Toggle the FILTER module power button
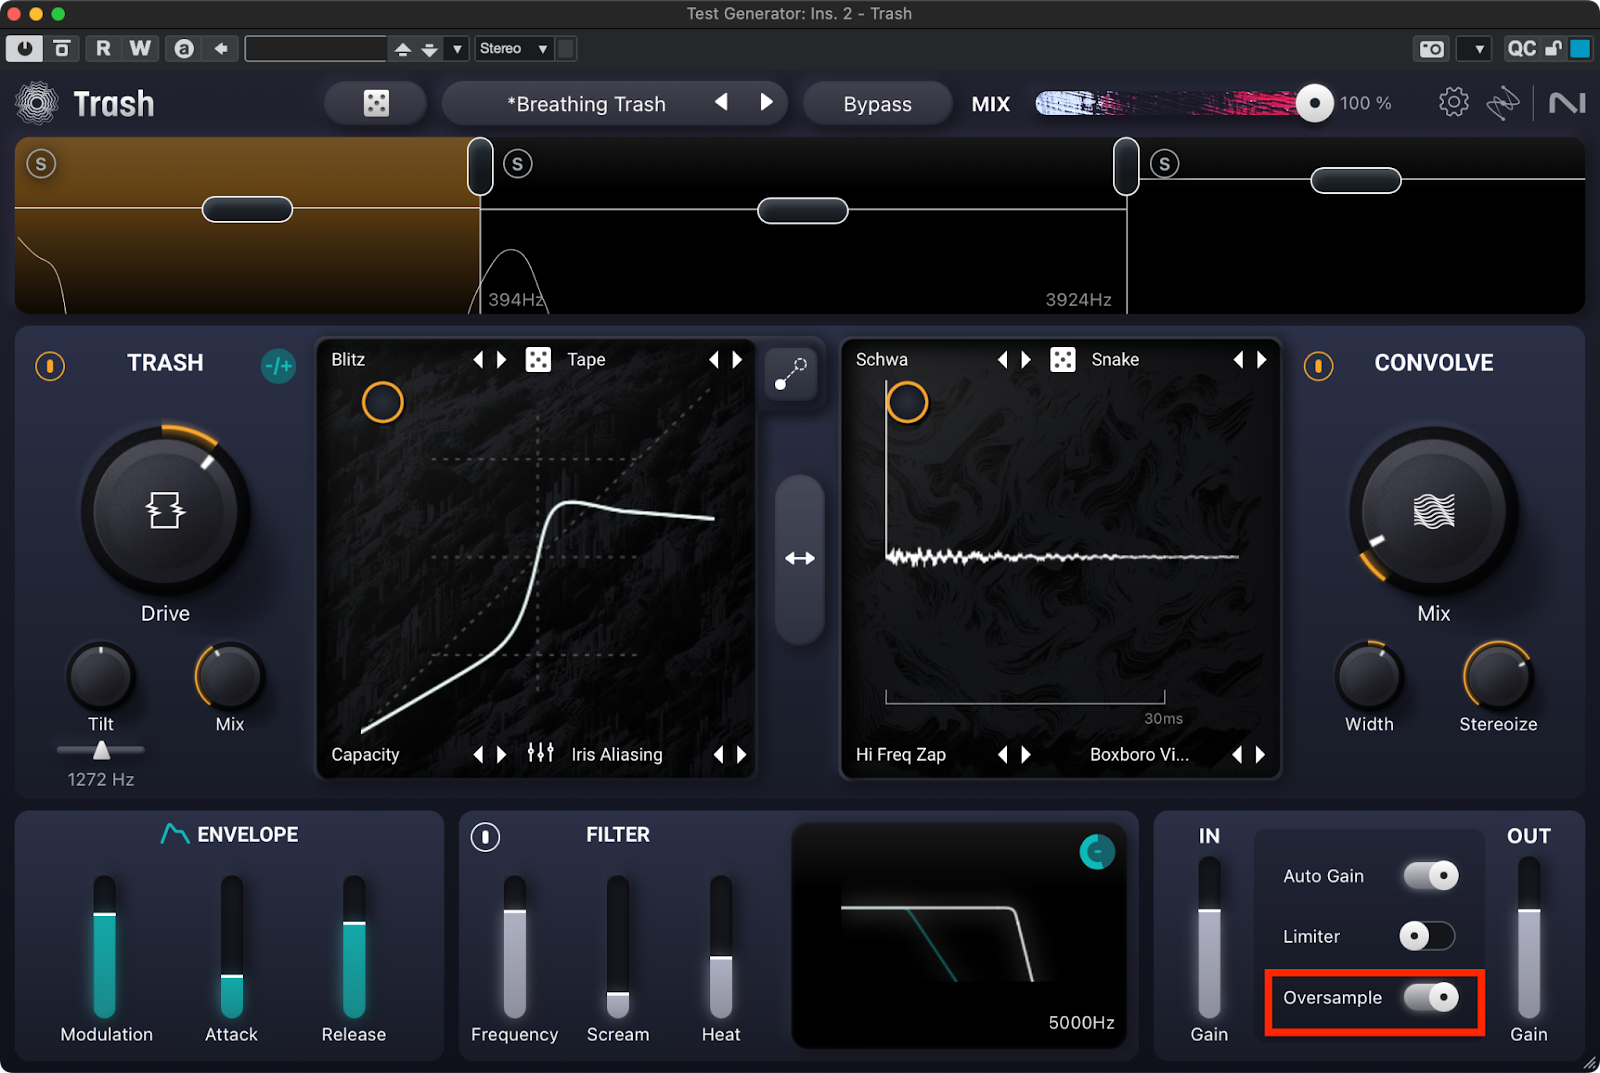The width and height of the screenshot is (1600, 1073). coord(486,836)
